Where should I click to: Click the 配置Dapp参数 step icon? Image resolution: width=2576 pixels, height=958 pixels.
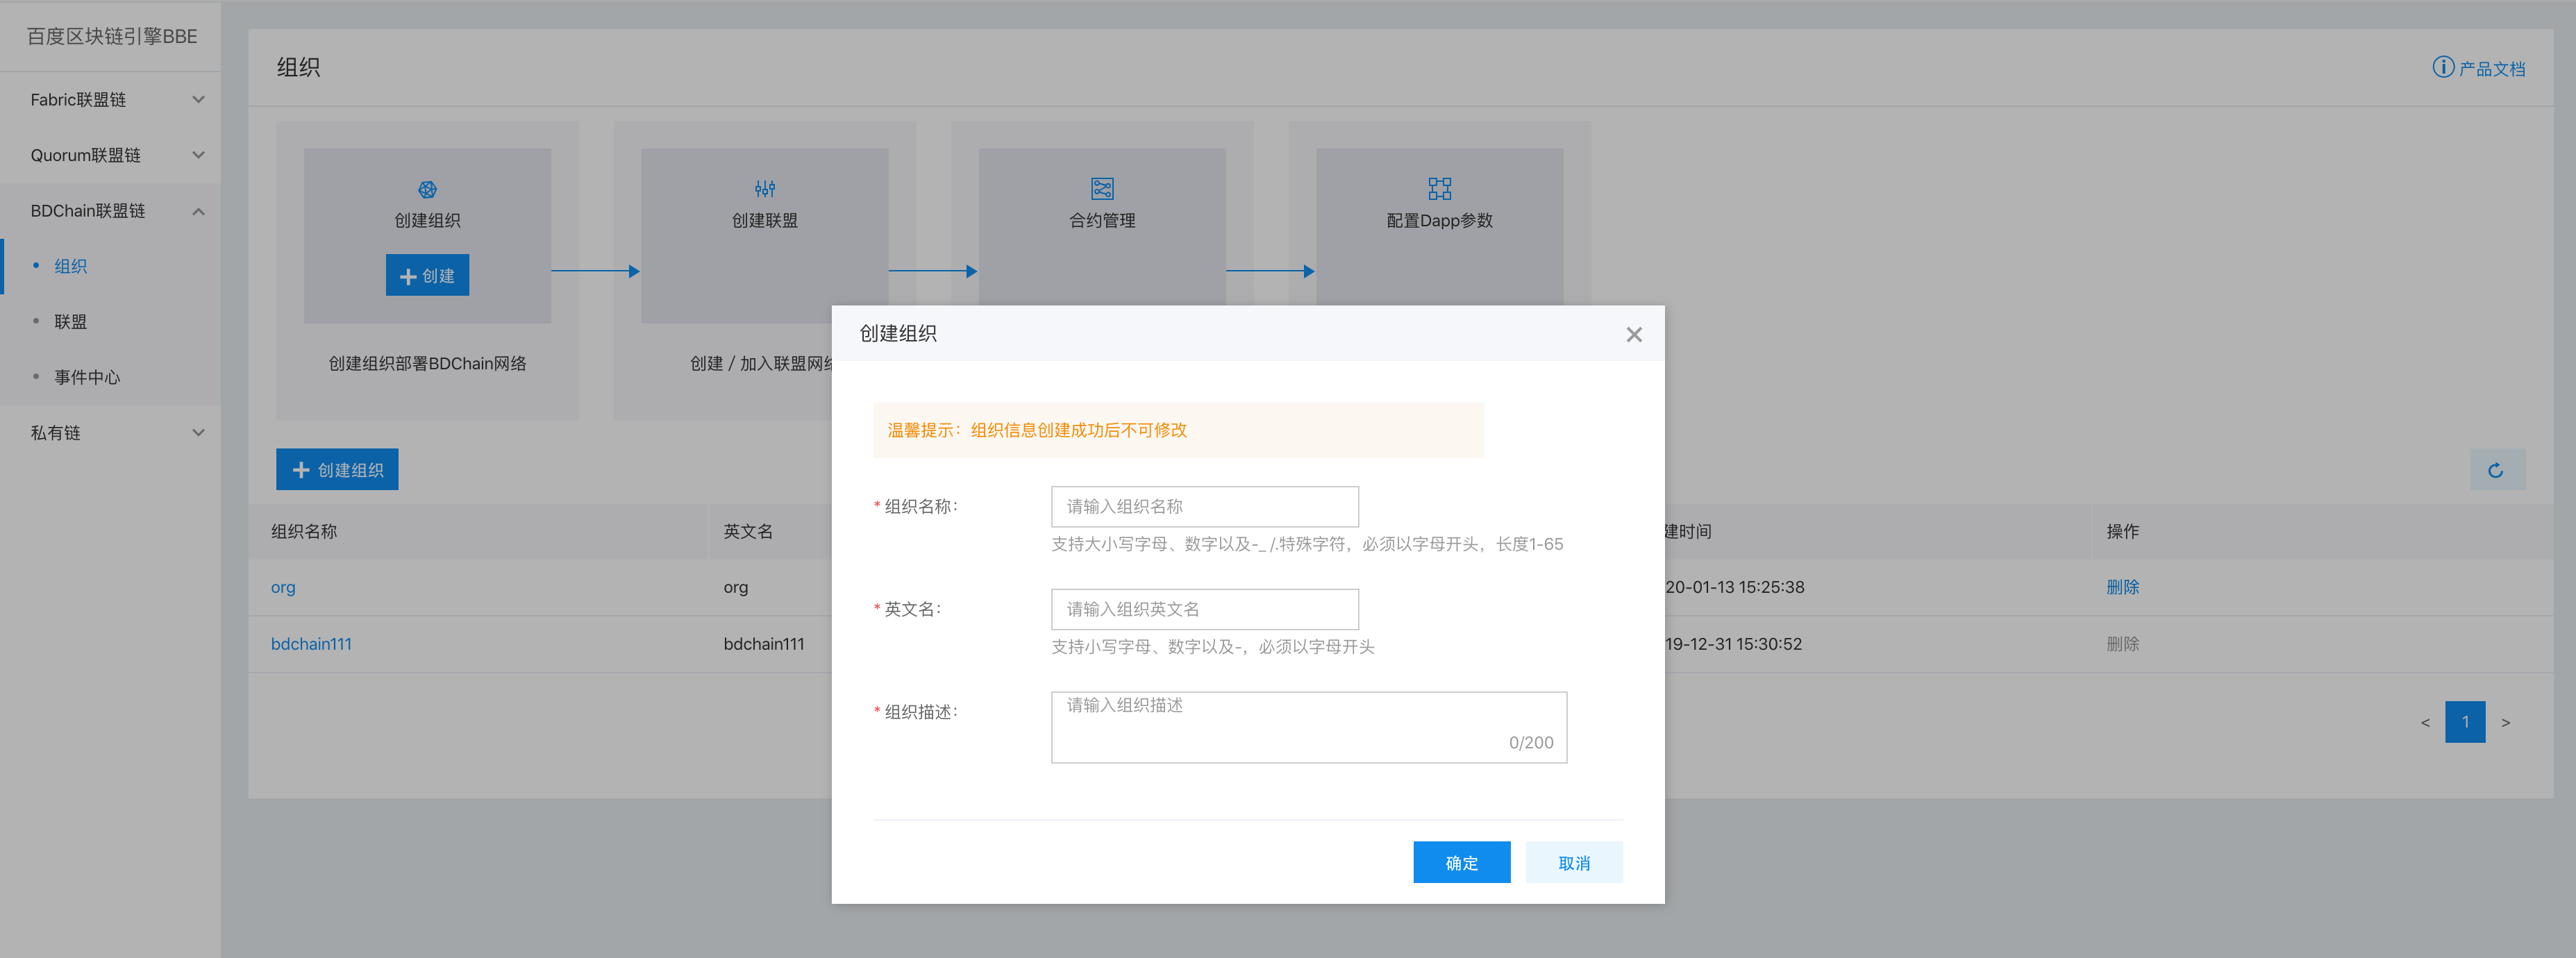coord(1439,189)
